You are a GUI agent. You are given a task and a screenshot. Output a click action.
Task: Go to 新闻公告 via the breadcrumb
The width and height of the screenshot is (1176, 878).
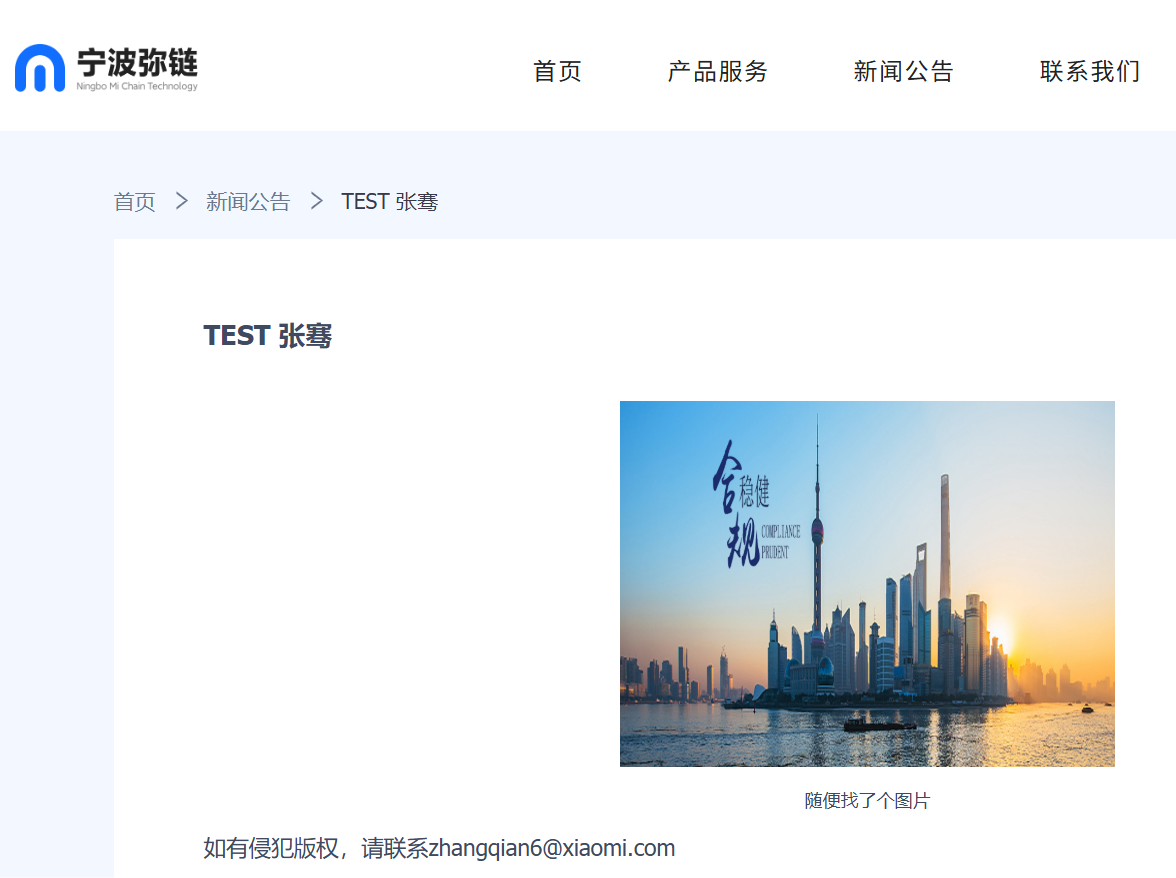pos(248,202)
